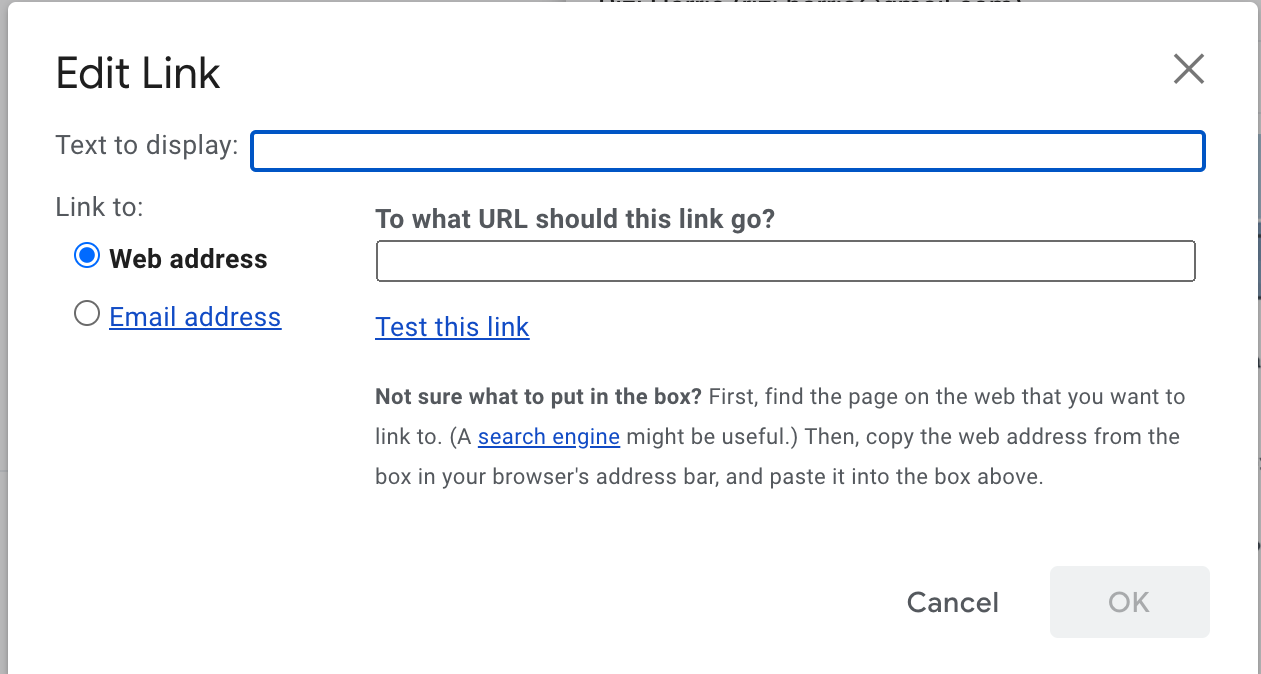
Task: Cancel the link editing dialog
Action: (x=952, y=602)
